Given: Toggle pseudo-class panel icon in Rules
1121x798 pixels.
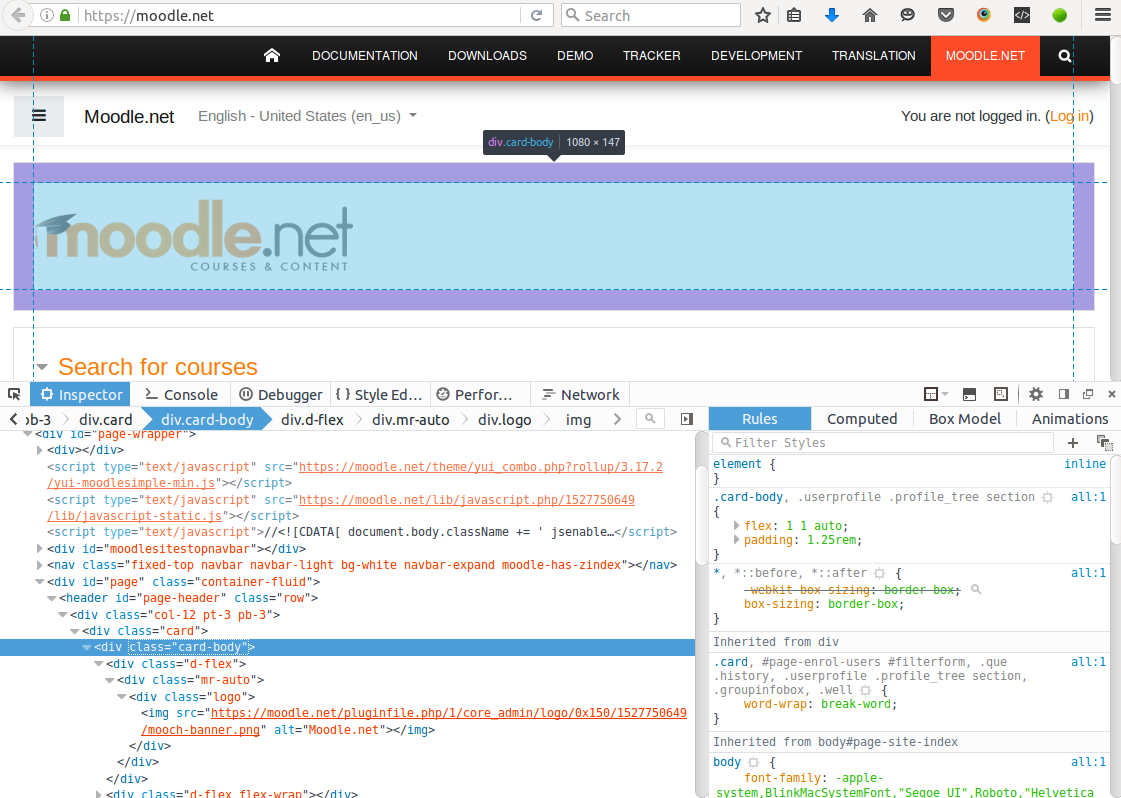Looking at the screenshot, I should coord(1105,443).
